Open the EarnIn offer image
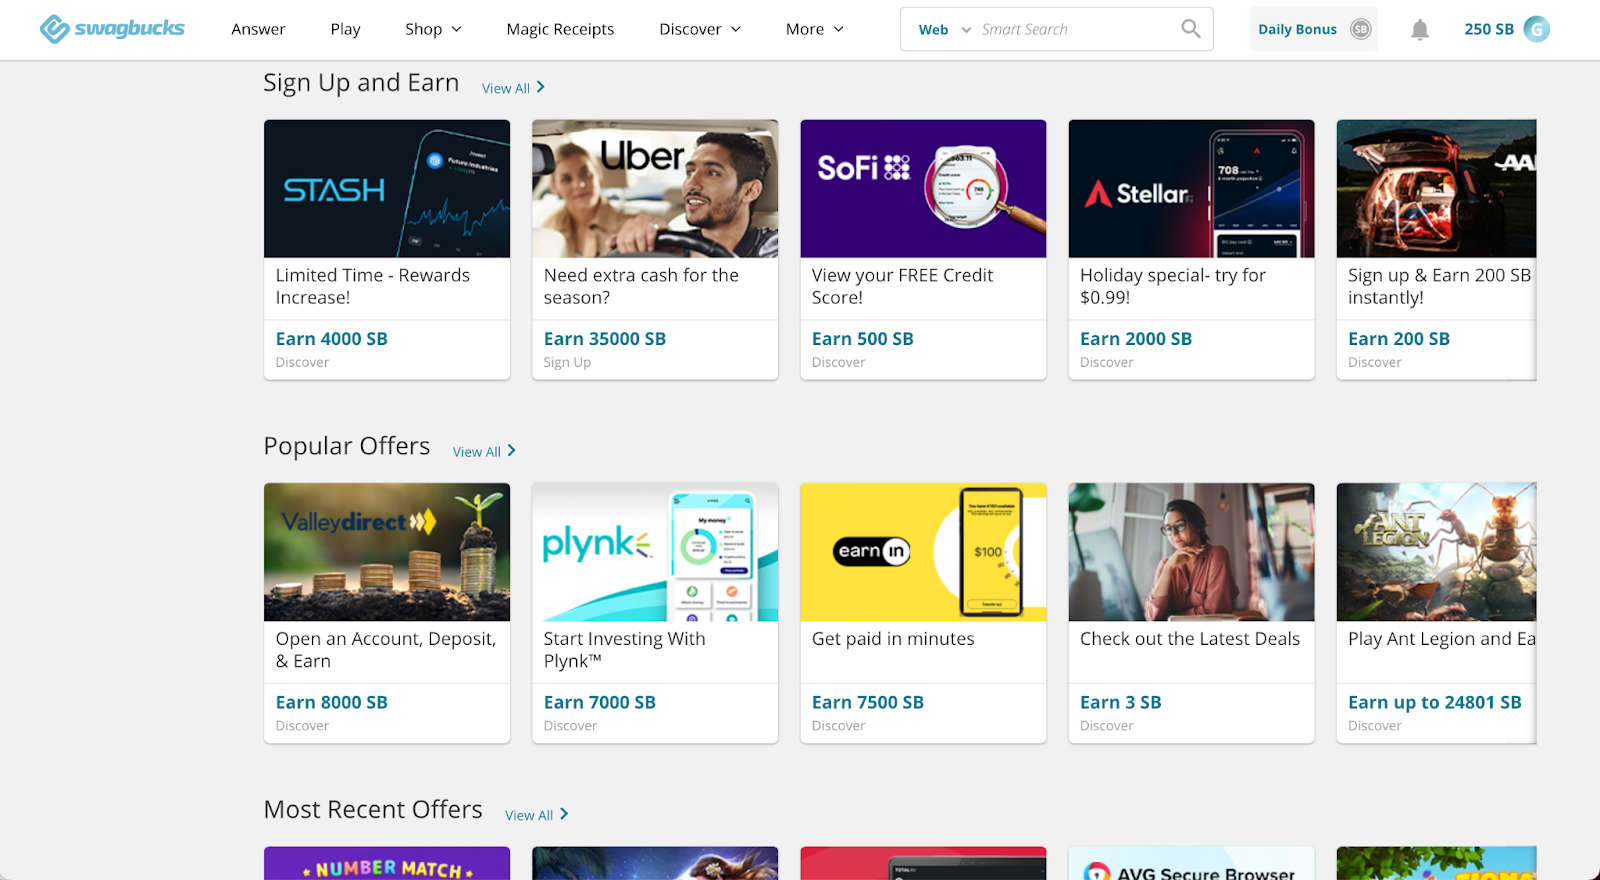Viewport: 1600px width, 880px height. tap(923, 552)
